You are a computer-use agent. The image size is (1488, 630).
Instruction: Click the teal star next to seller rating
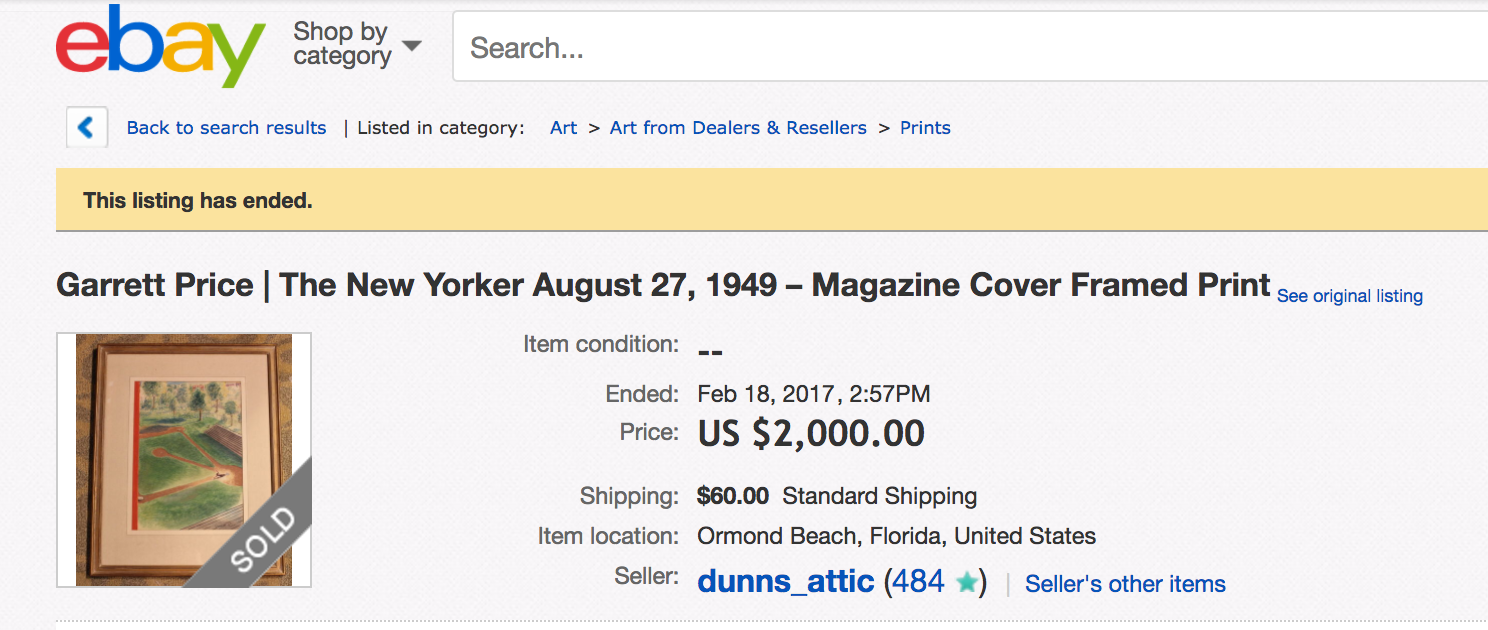966,583
